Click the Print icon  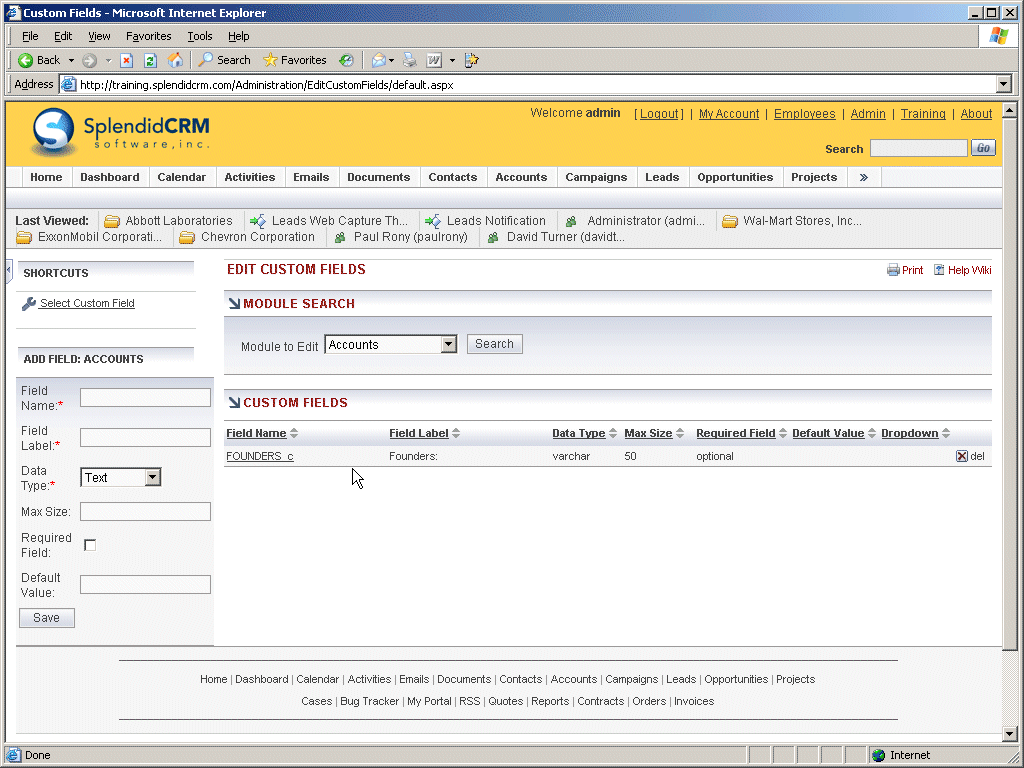893,270
